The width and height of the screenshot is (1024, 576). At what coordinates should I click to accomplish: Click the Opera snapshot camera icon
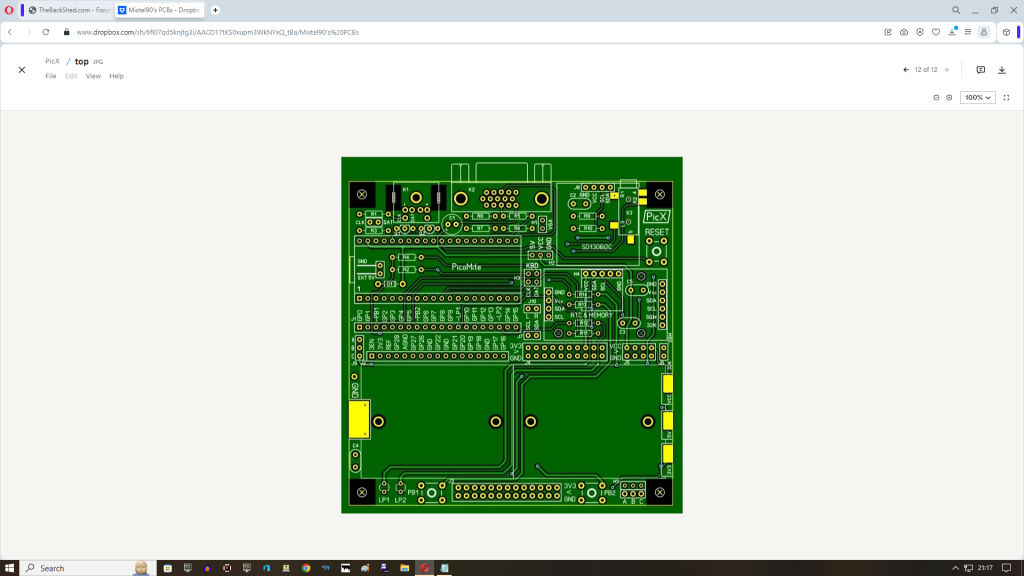click(x=904, y=32)
